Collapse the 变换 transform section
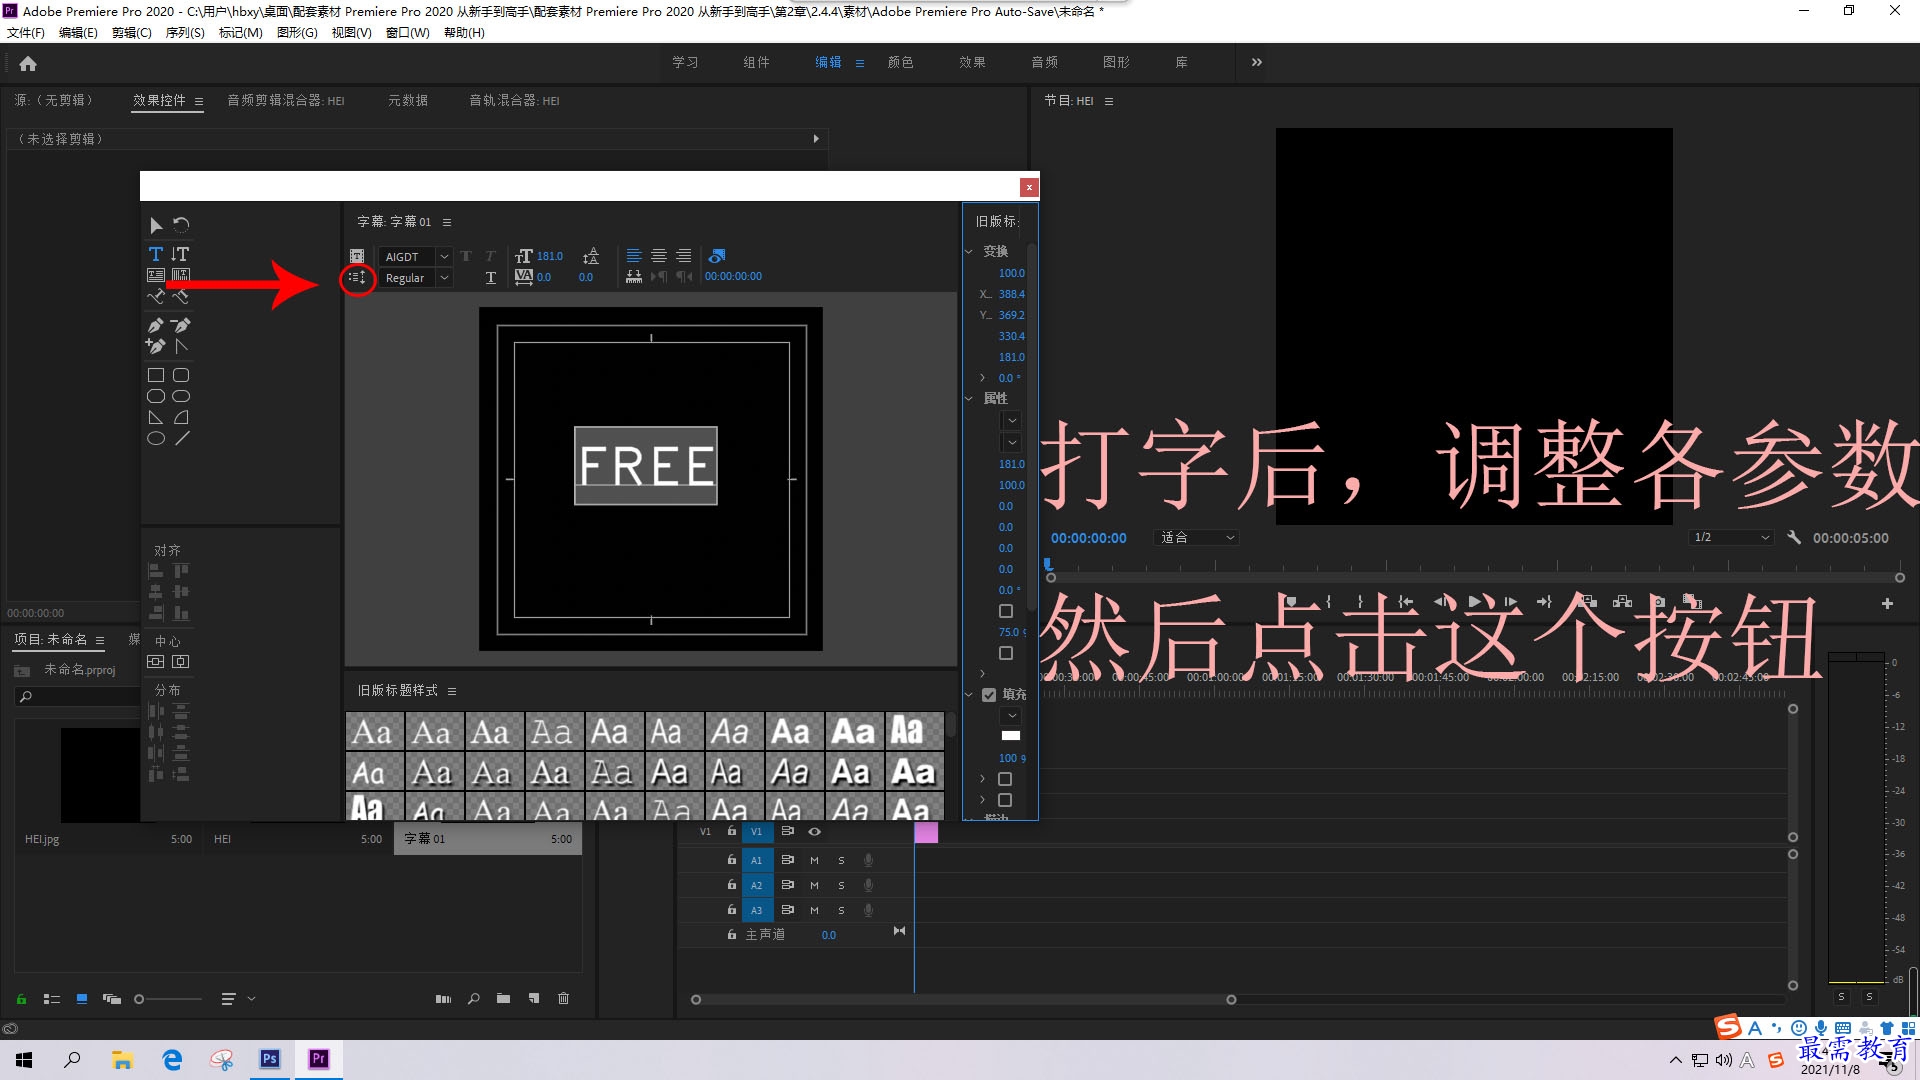Image resolution: width=1920 pixels, height=1080 pixels. coord(969,251)
